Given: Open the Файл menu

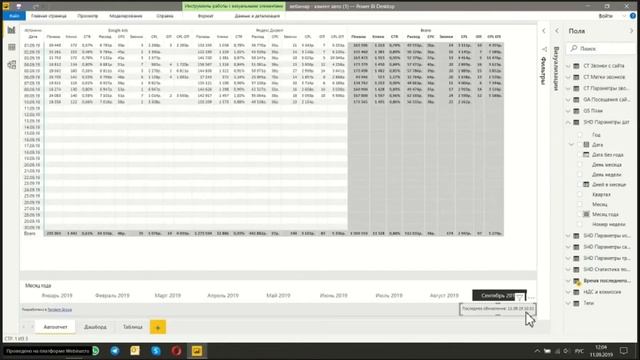Looking at the screenshot, I should (x=14, y=16).
